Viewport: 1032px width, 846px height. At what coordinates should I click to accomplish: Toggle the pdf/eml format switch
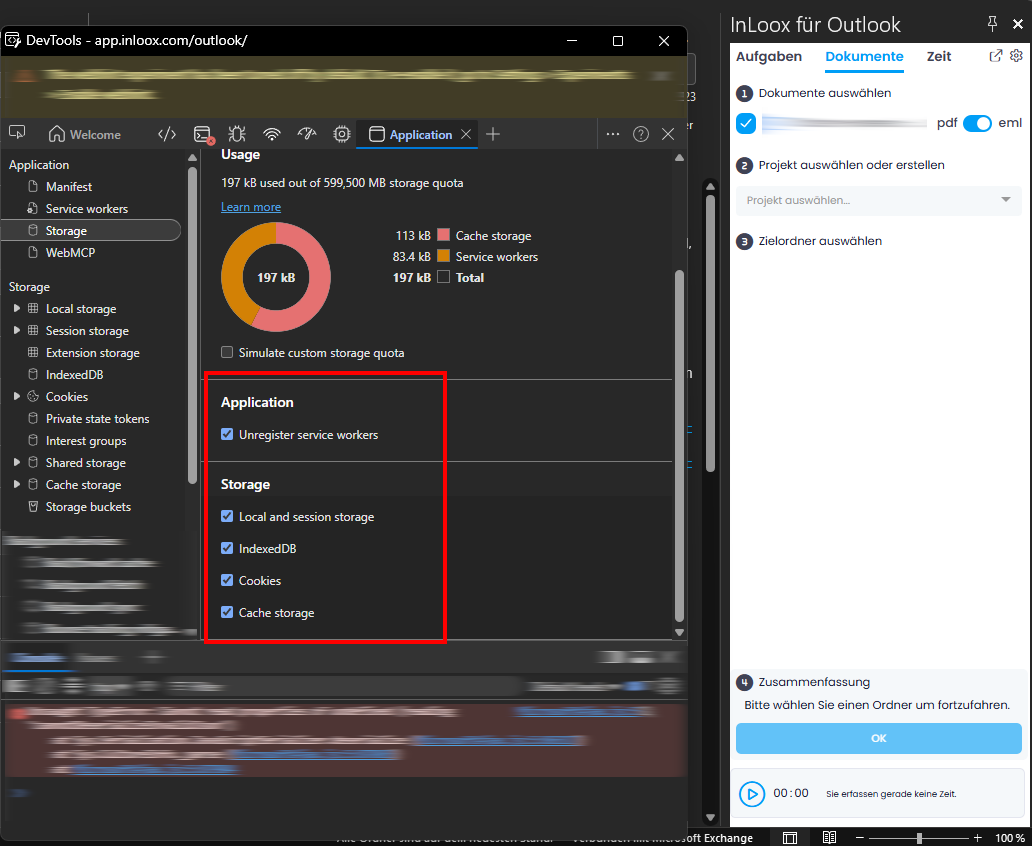point(977,123)
